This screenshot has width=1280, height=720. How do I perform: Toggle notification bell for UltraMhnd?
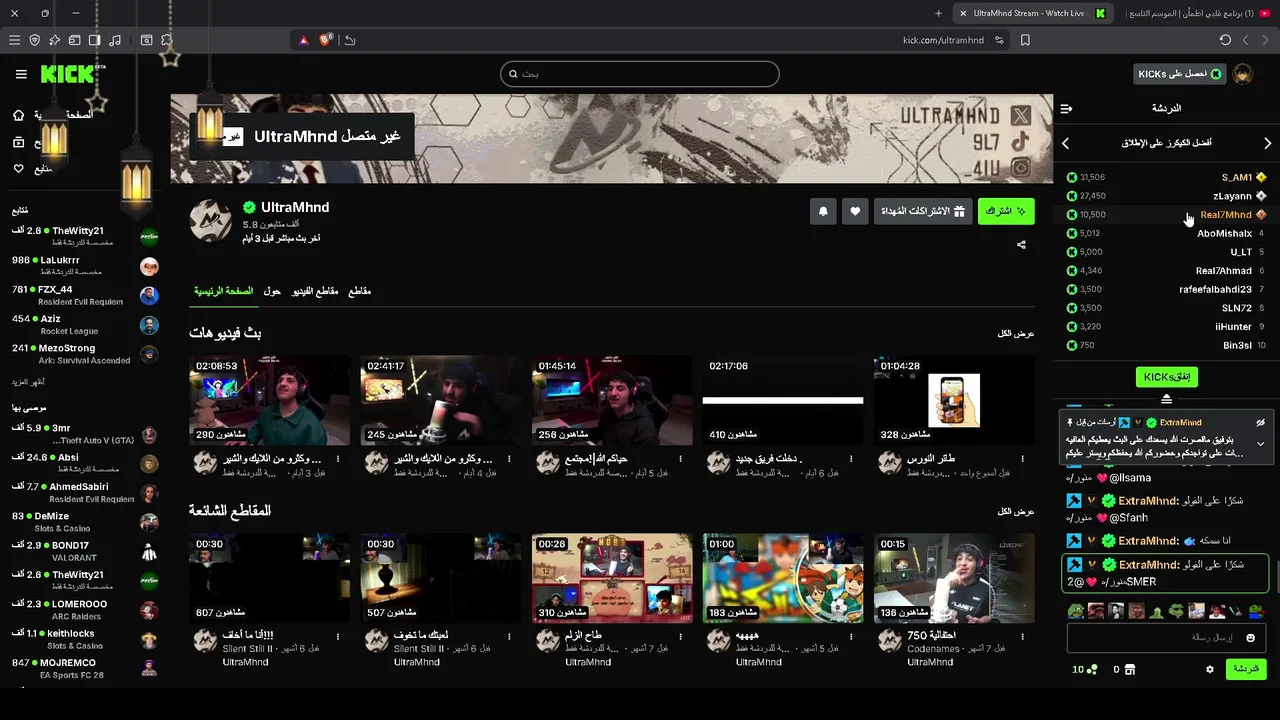(x=823, y=211)
